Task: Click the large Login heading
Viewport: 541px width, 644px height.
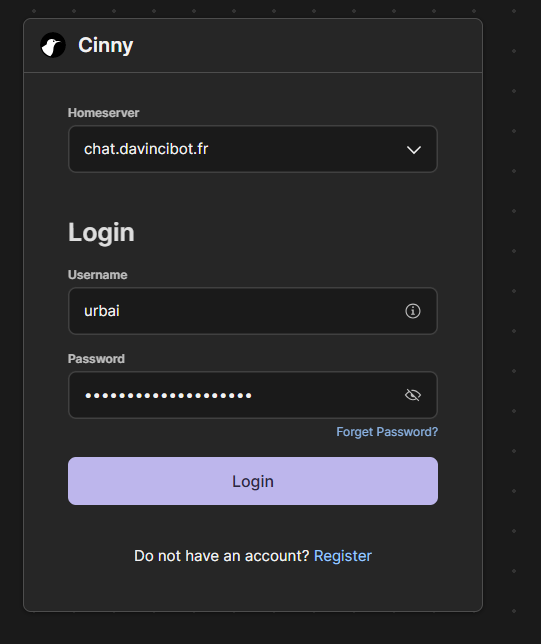Action: [x=101, y=232]
